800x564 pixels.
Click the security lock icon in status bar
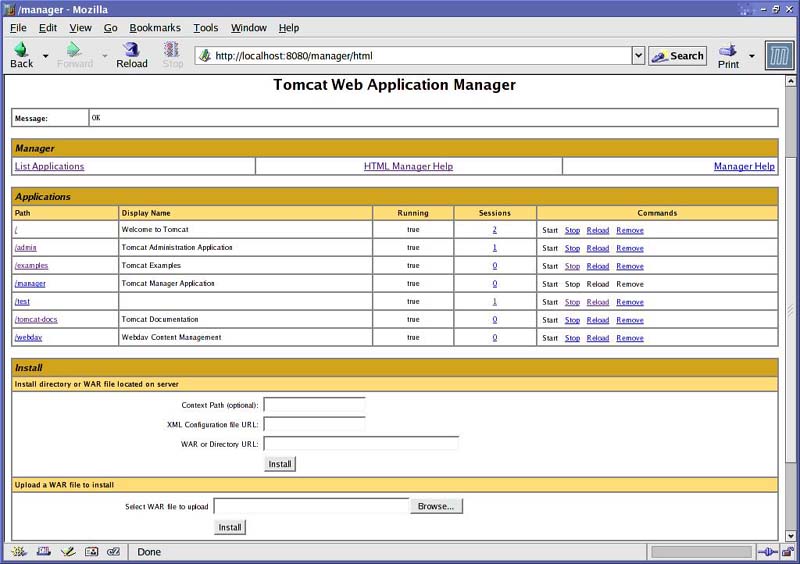pyautogui.click(x=788, y=551)
